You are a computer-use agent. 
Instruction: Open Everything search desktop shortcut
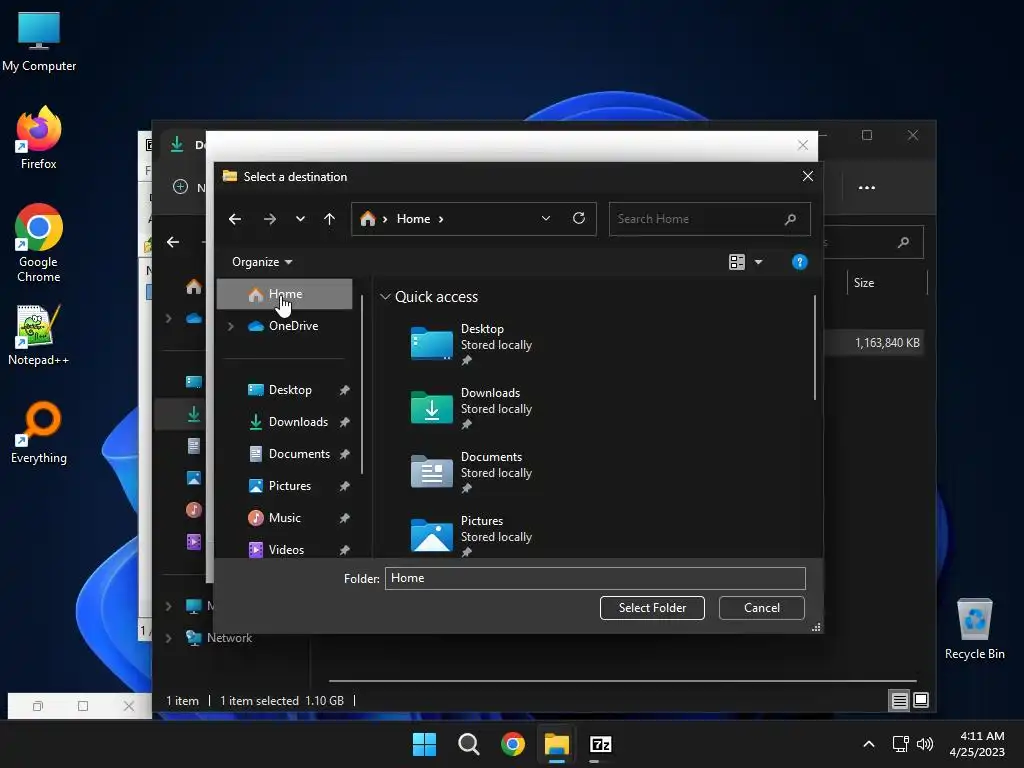tap(39, 432)
